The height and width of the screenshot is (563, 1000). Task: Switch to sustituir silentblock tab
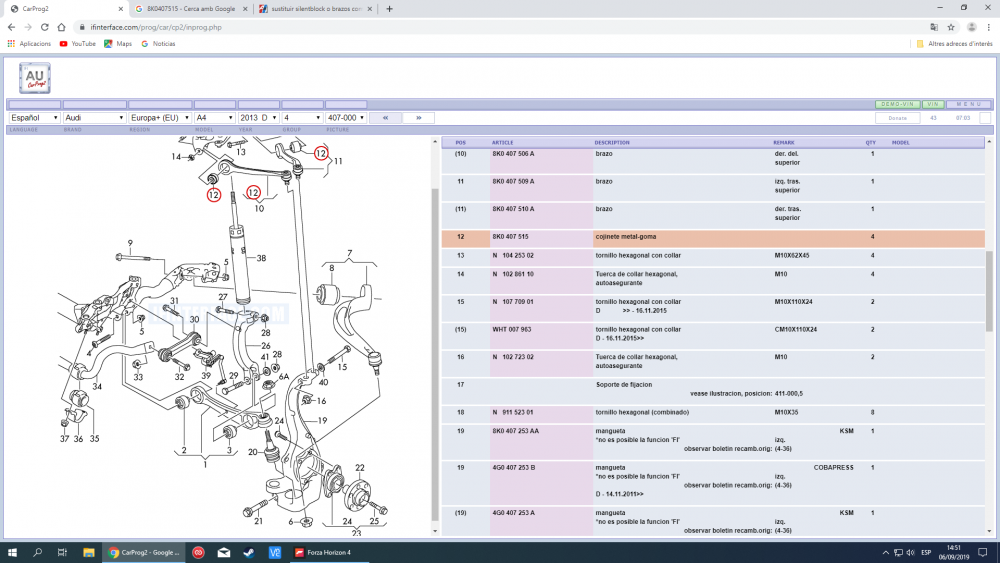(x=316, y=9)
